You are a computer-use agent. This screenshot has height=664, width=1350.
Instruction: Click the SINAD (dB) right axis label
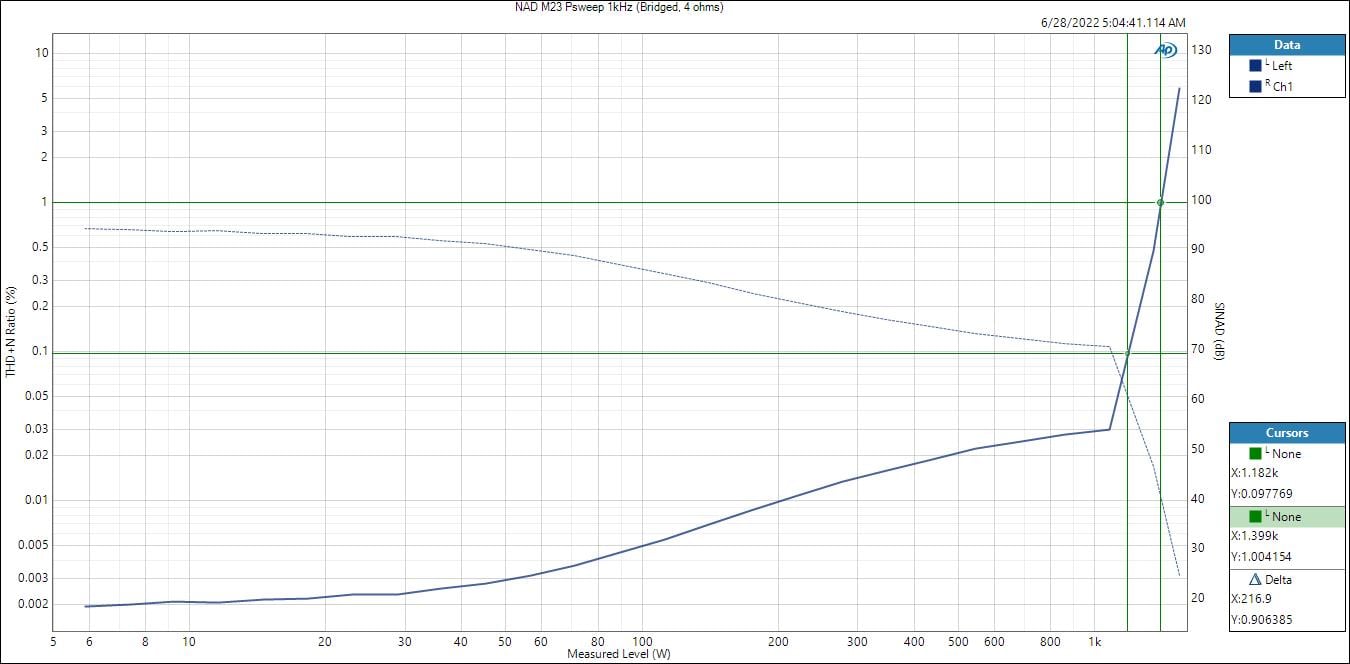click(x=1219, y=331)
